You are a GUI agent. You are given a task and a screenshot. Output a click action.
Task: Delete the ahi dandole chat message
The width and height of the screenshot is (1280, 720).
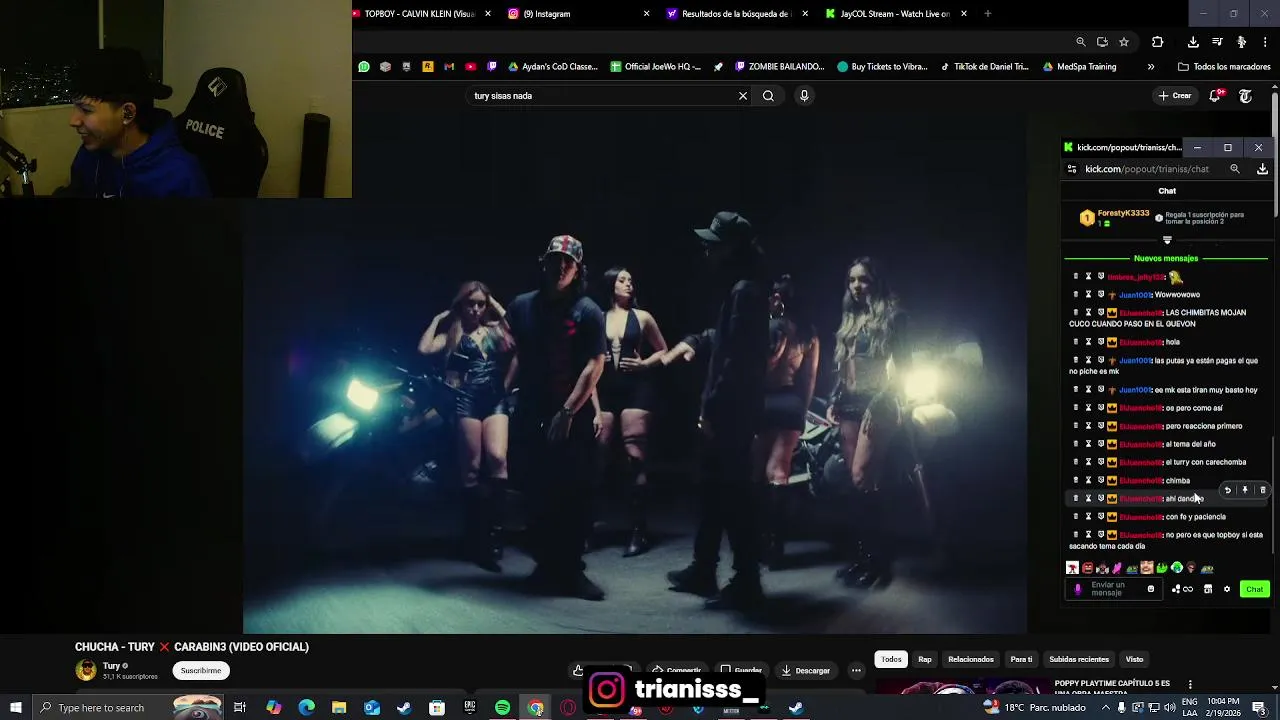(x=1262, y=490)
